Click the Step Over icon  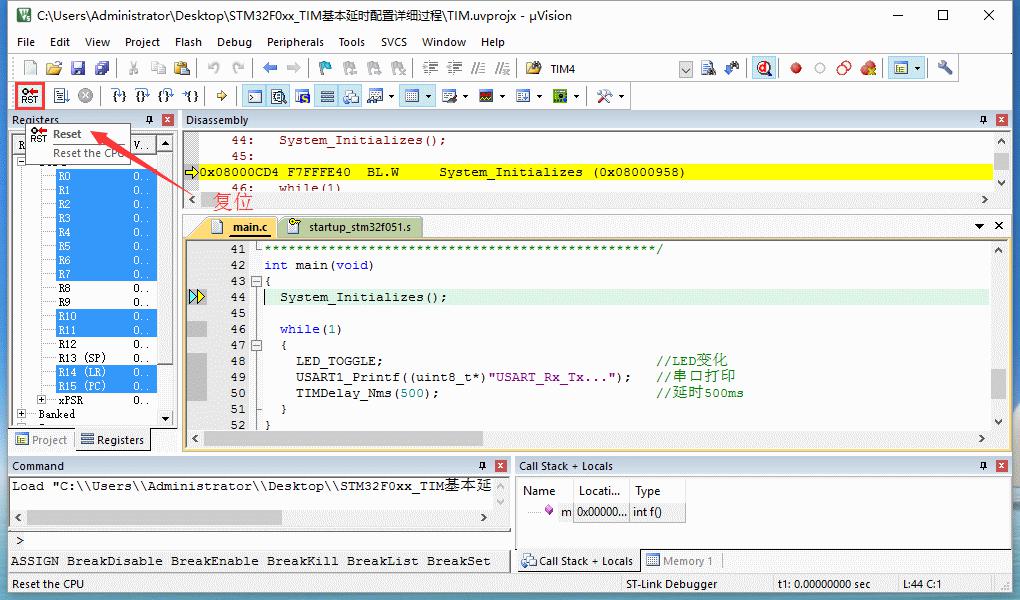142,96
